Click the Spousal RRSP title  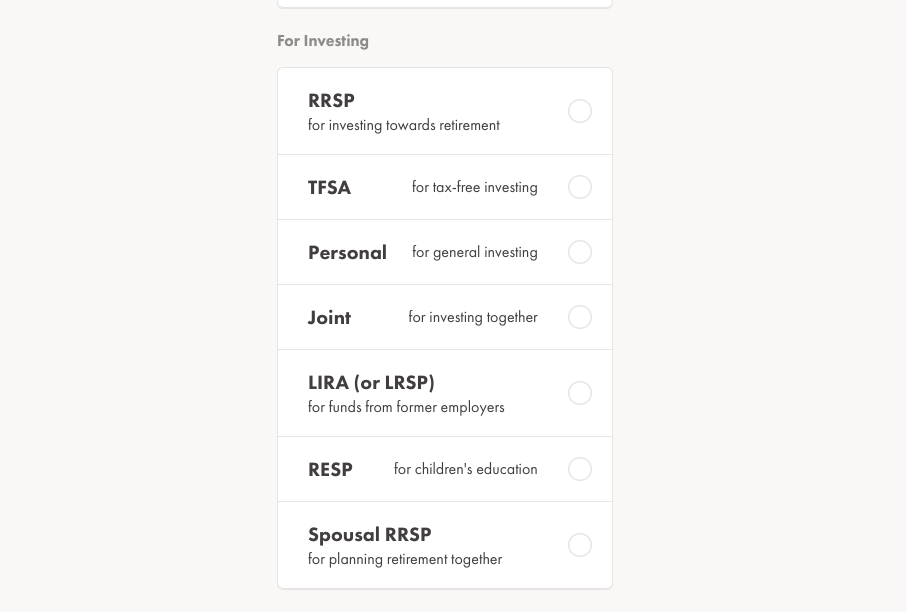click(x=369, y=535)
